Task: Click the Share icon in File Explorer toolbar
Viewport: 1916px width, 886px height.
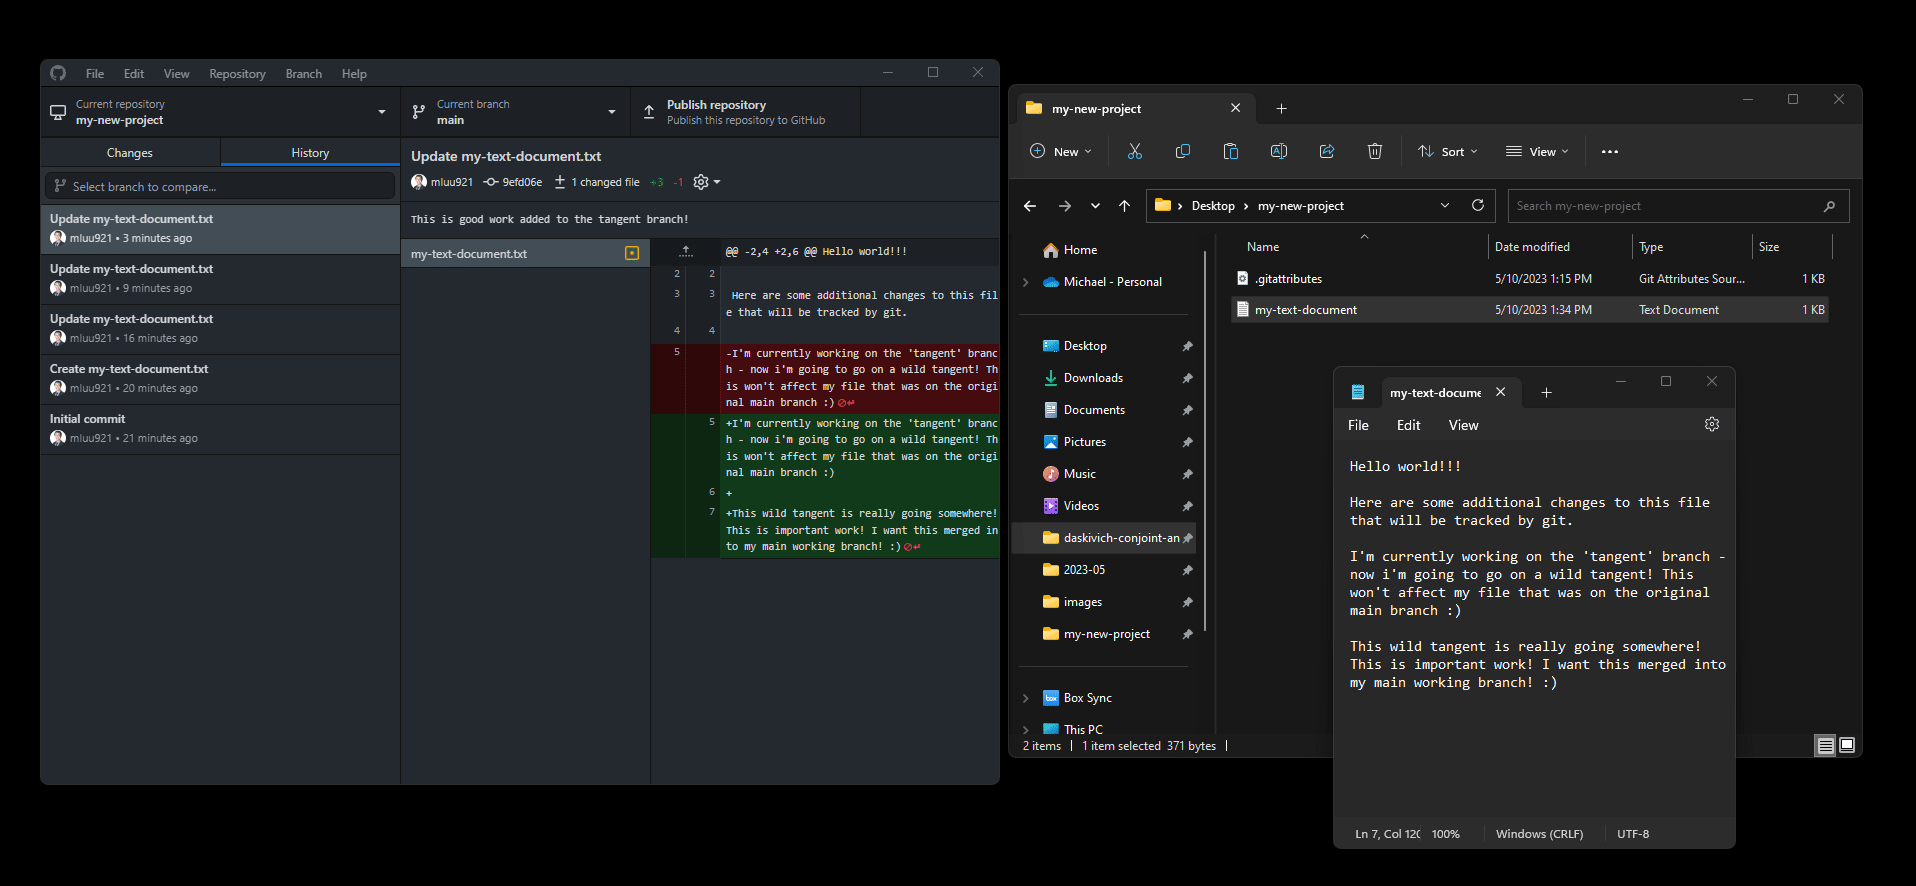Action: click(1326, 151)
